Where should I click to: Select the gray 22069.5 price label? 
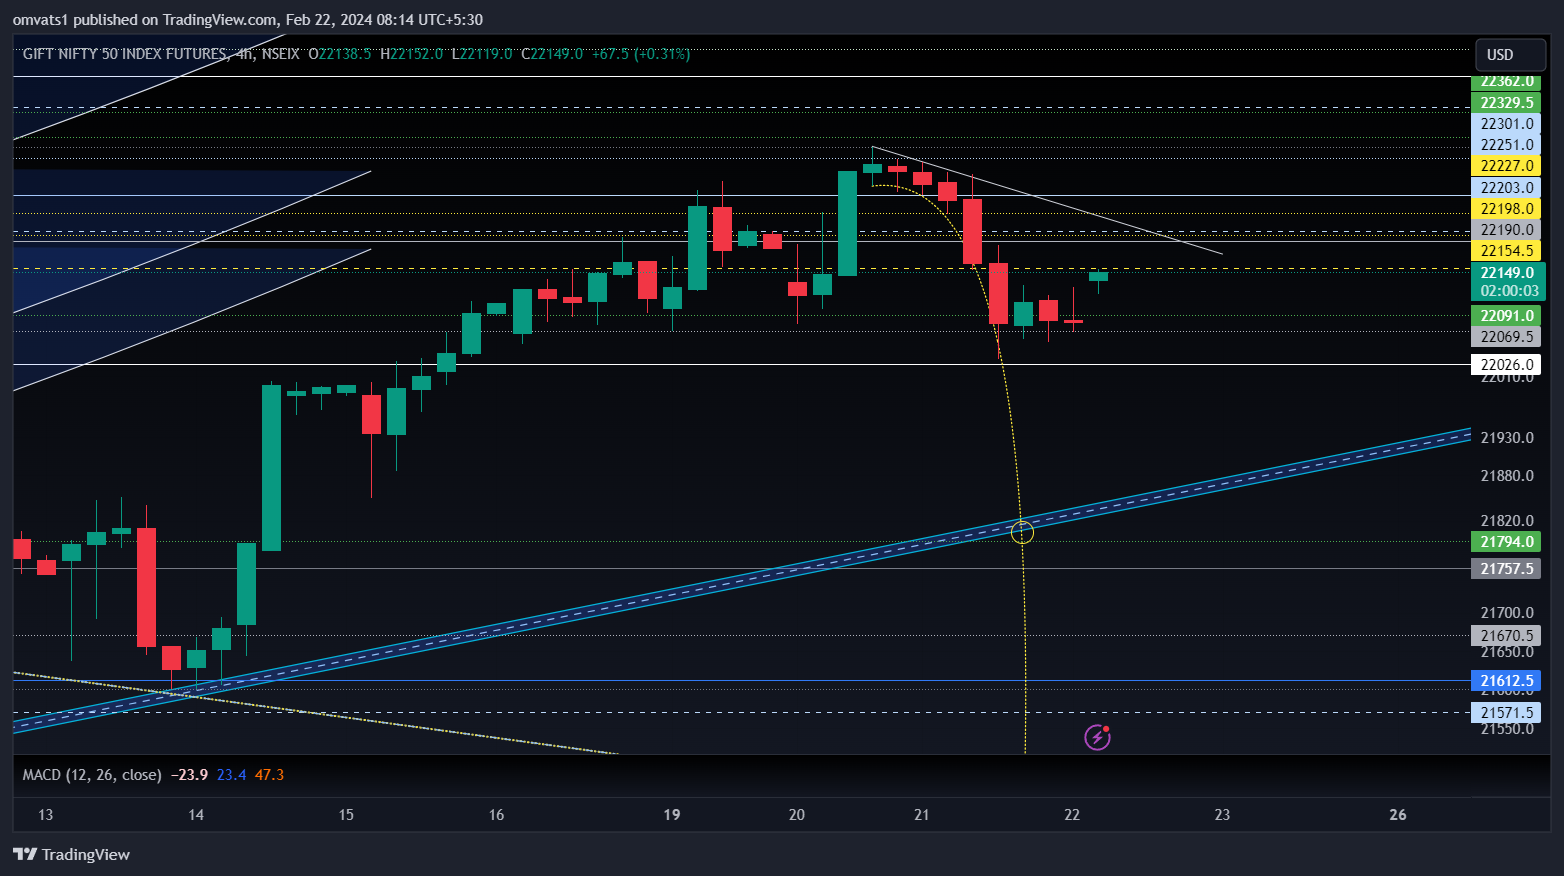(1506, 337)
